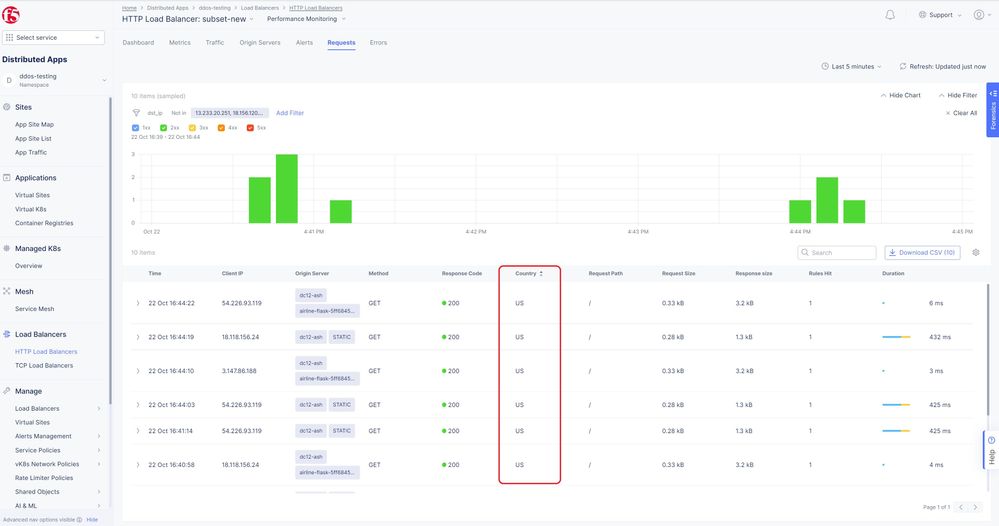This screenshot has height=526, width=999.
Task: Click the filter funnel icon
Action: 137,114
